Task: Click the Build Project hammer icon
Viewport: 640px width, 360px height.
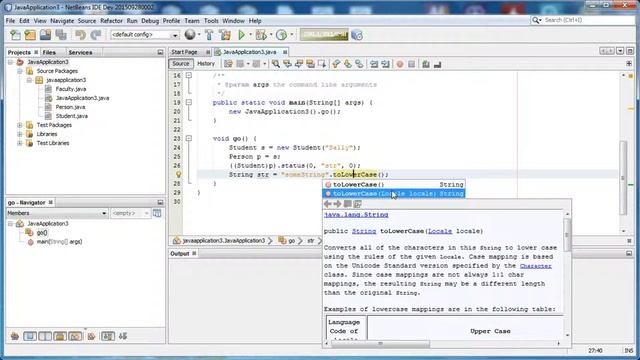Action: [209, 35]
